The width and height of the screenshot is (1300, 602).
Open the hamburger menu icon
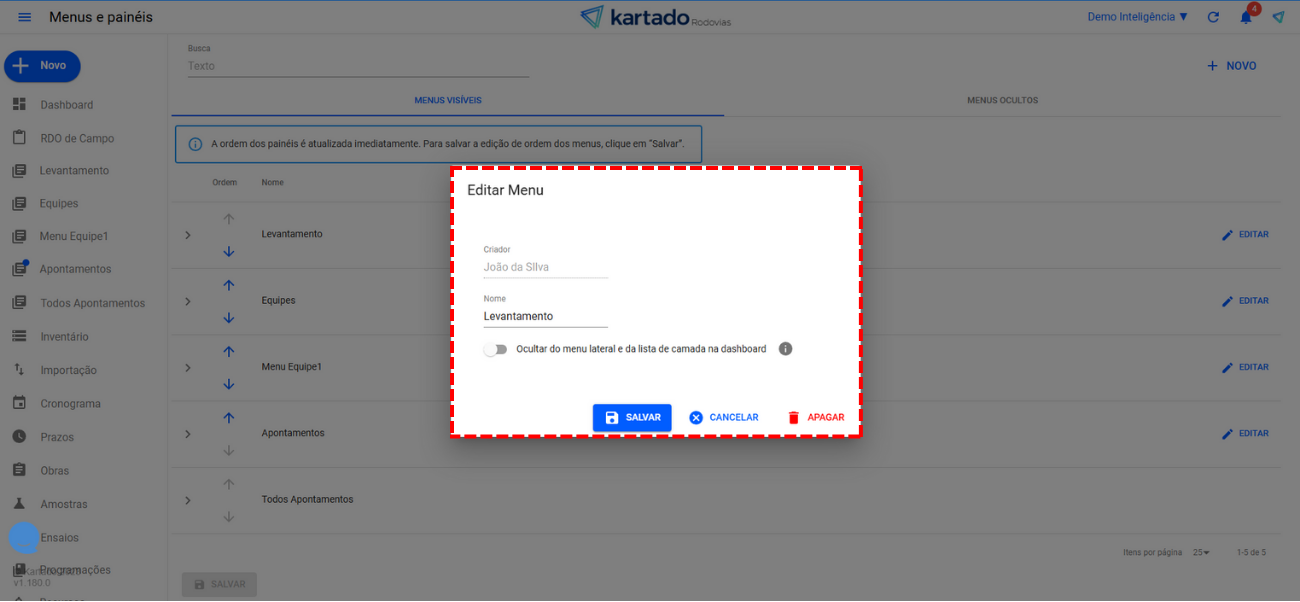pyautogui.click(x=25, y=17)
